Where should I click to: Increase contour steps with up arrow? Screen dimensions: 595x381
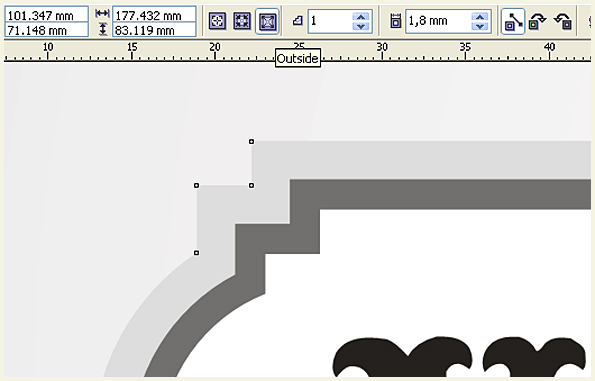click(360, 16)
